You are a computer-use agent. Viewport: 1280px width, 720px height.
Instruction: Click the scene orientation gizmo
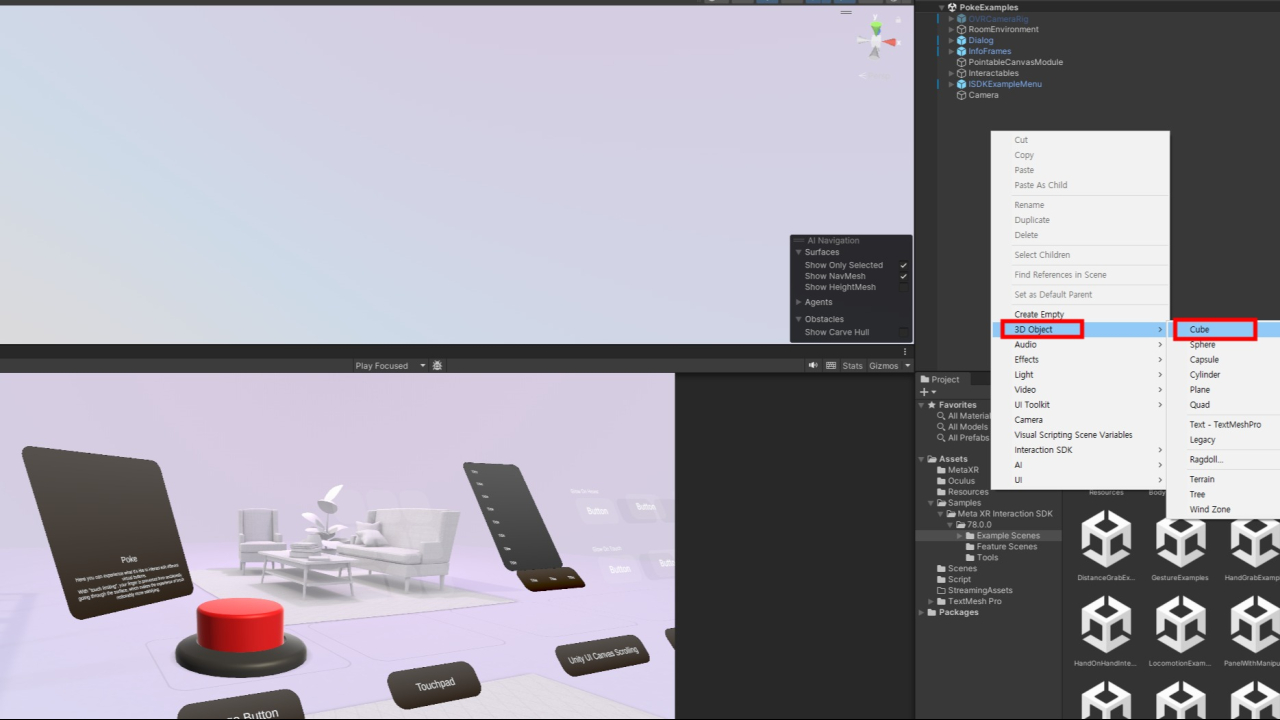876,38
